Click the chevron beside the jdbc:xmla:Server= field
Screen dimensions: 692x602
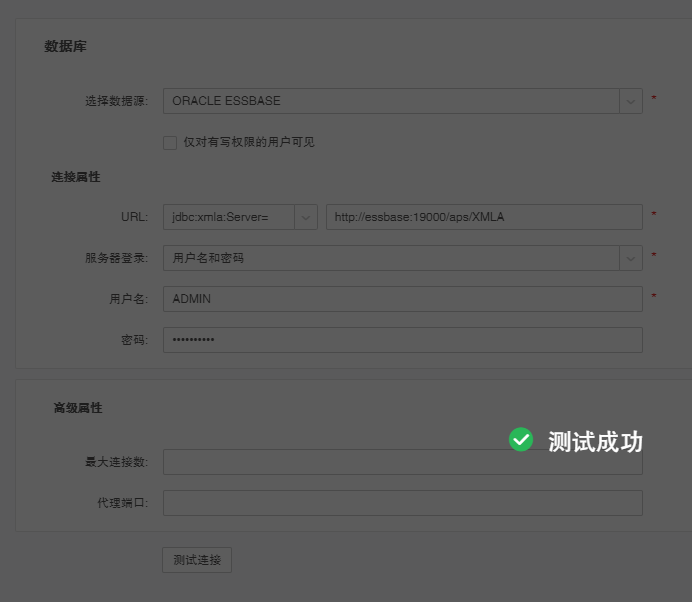(x=306, y=217)
